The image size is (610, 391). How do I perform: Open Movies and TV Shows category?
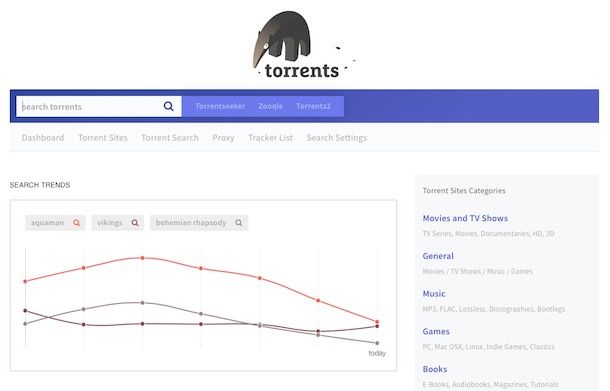tap(465, 218)
